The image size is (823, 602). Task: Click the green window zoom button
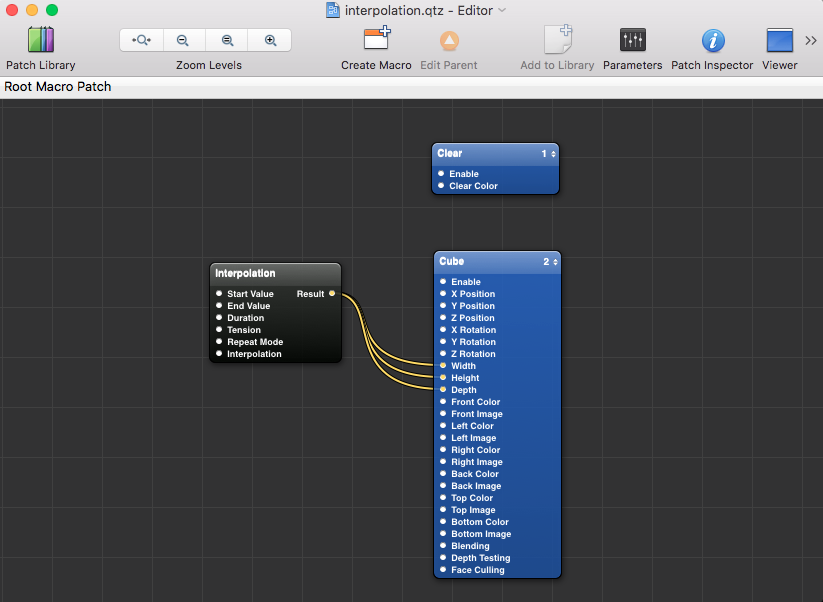(52, 10)
